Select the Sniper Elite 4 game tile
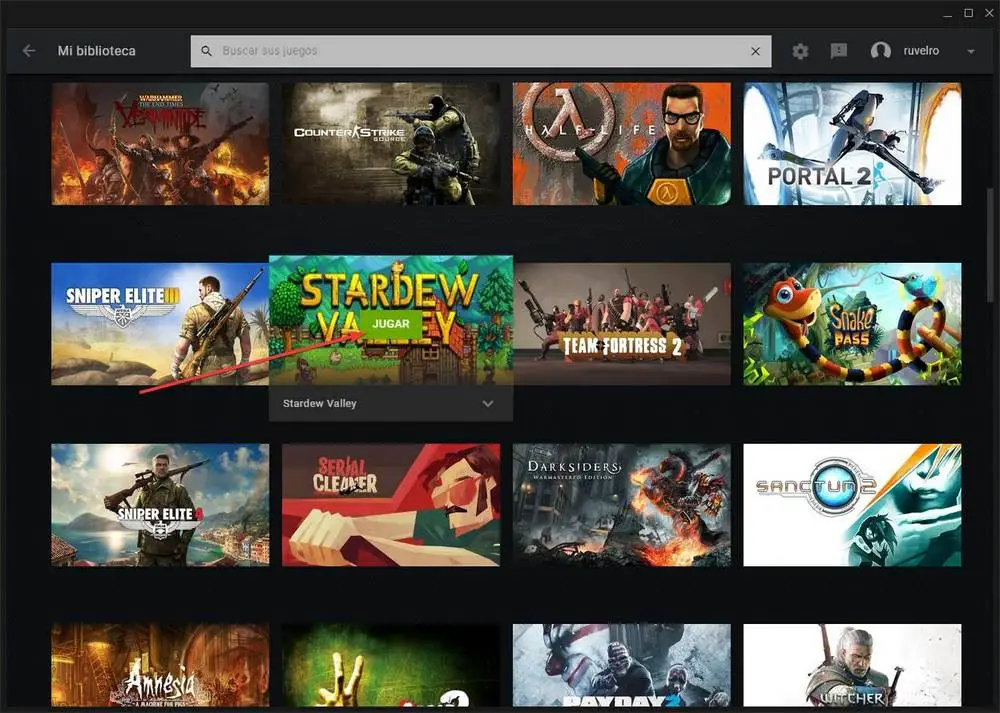Viewport: 1000px width, 713px height. pyautogui.click(x=160, y=505)
